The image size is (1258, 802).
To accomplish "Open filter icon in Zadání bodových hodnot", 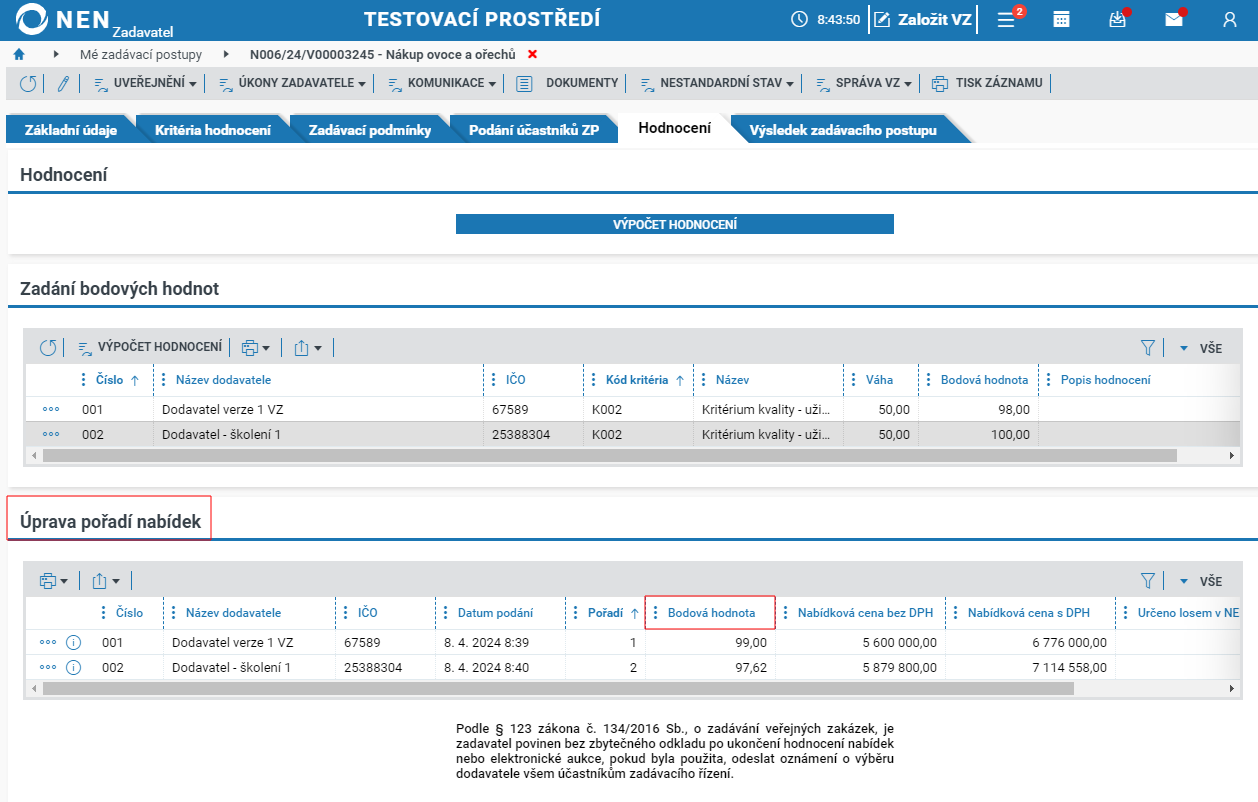I will (x=1148, y=348).
